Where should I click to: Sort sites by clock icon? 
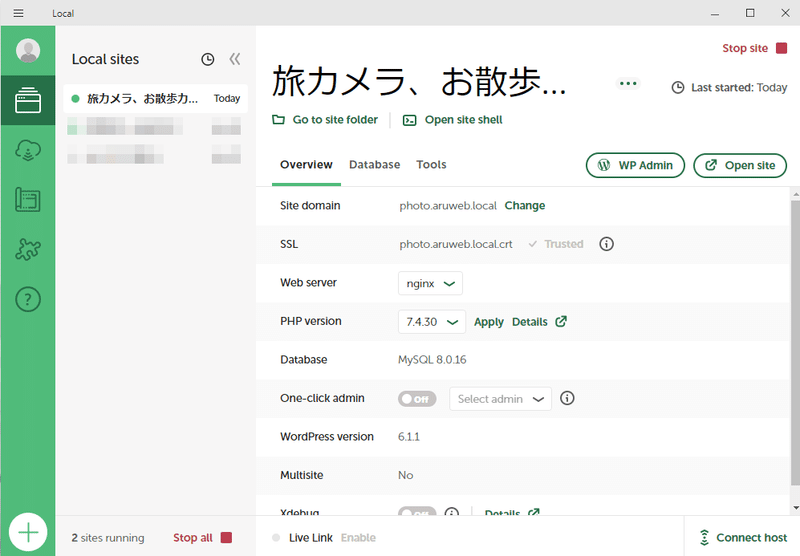(x=208, y=59)
